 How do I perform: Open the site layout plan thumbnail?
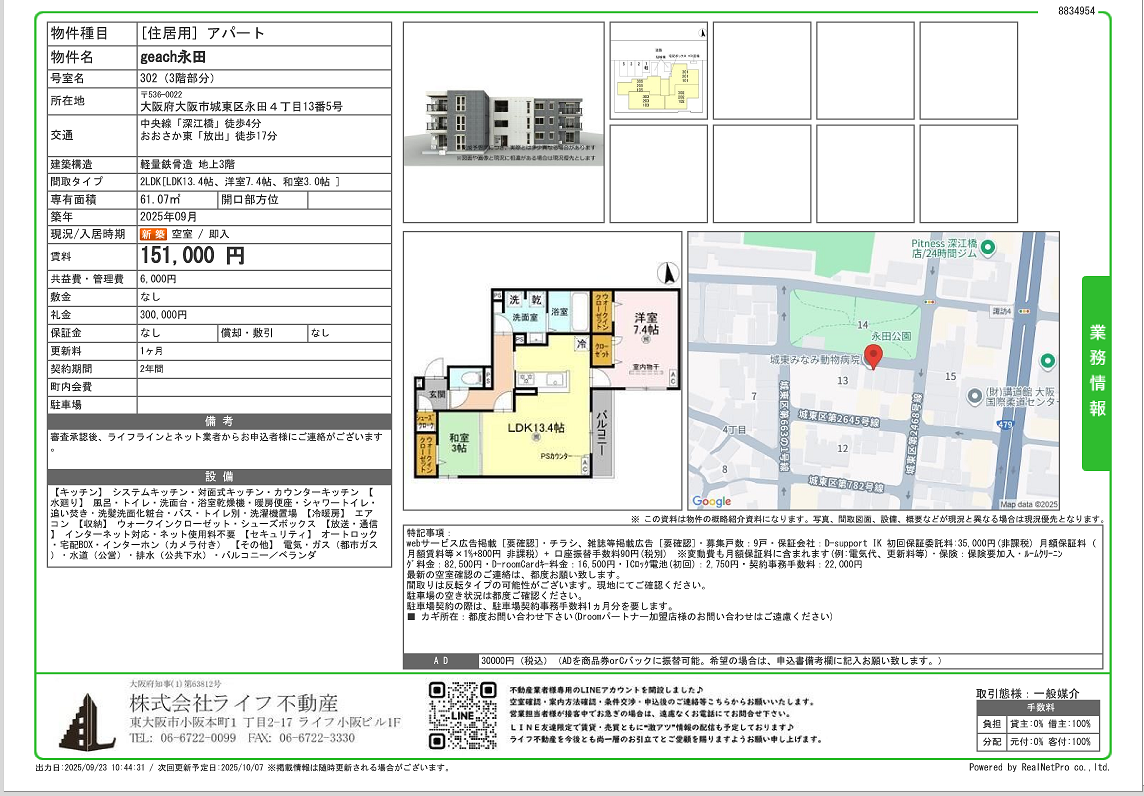[658, 71]
